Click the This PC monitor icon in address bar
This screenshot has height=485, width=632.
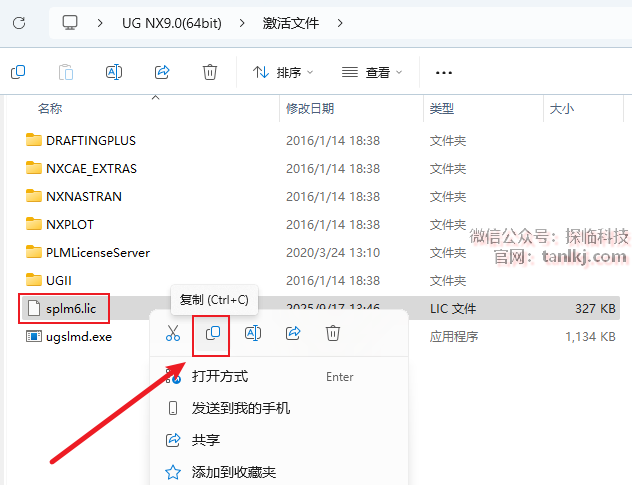(70, 23)
